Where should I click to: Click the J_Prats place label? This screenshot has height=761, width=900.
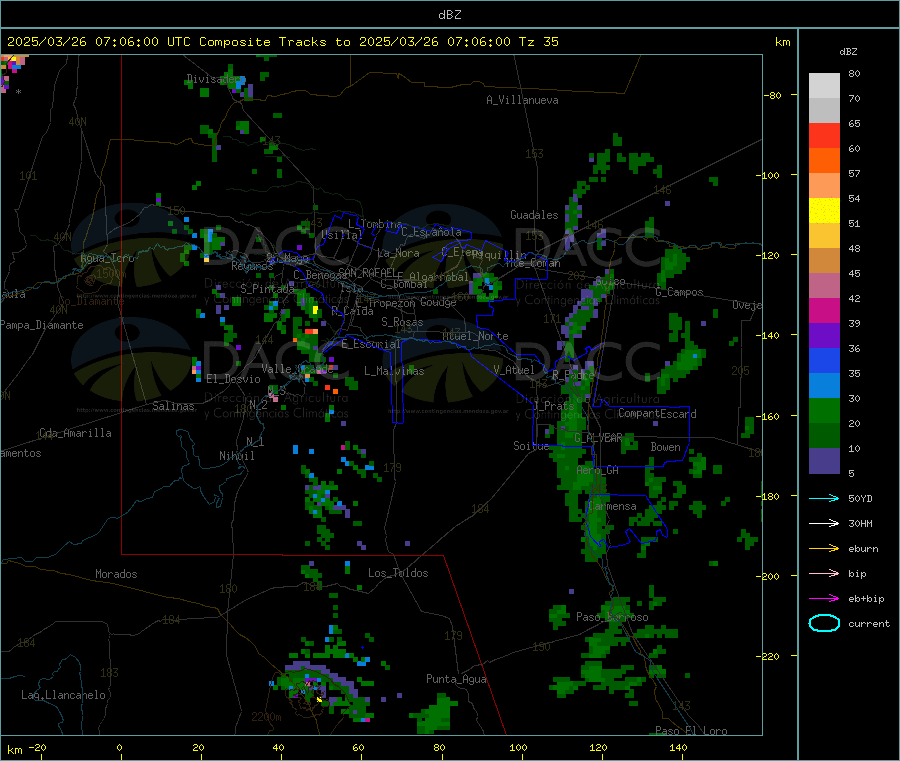tap(553, 406)
